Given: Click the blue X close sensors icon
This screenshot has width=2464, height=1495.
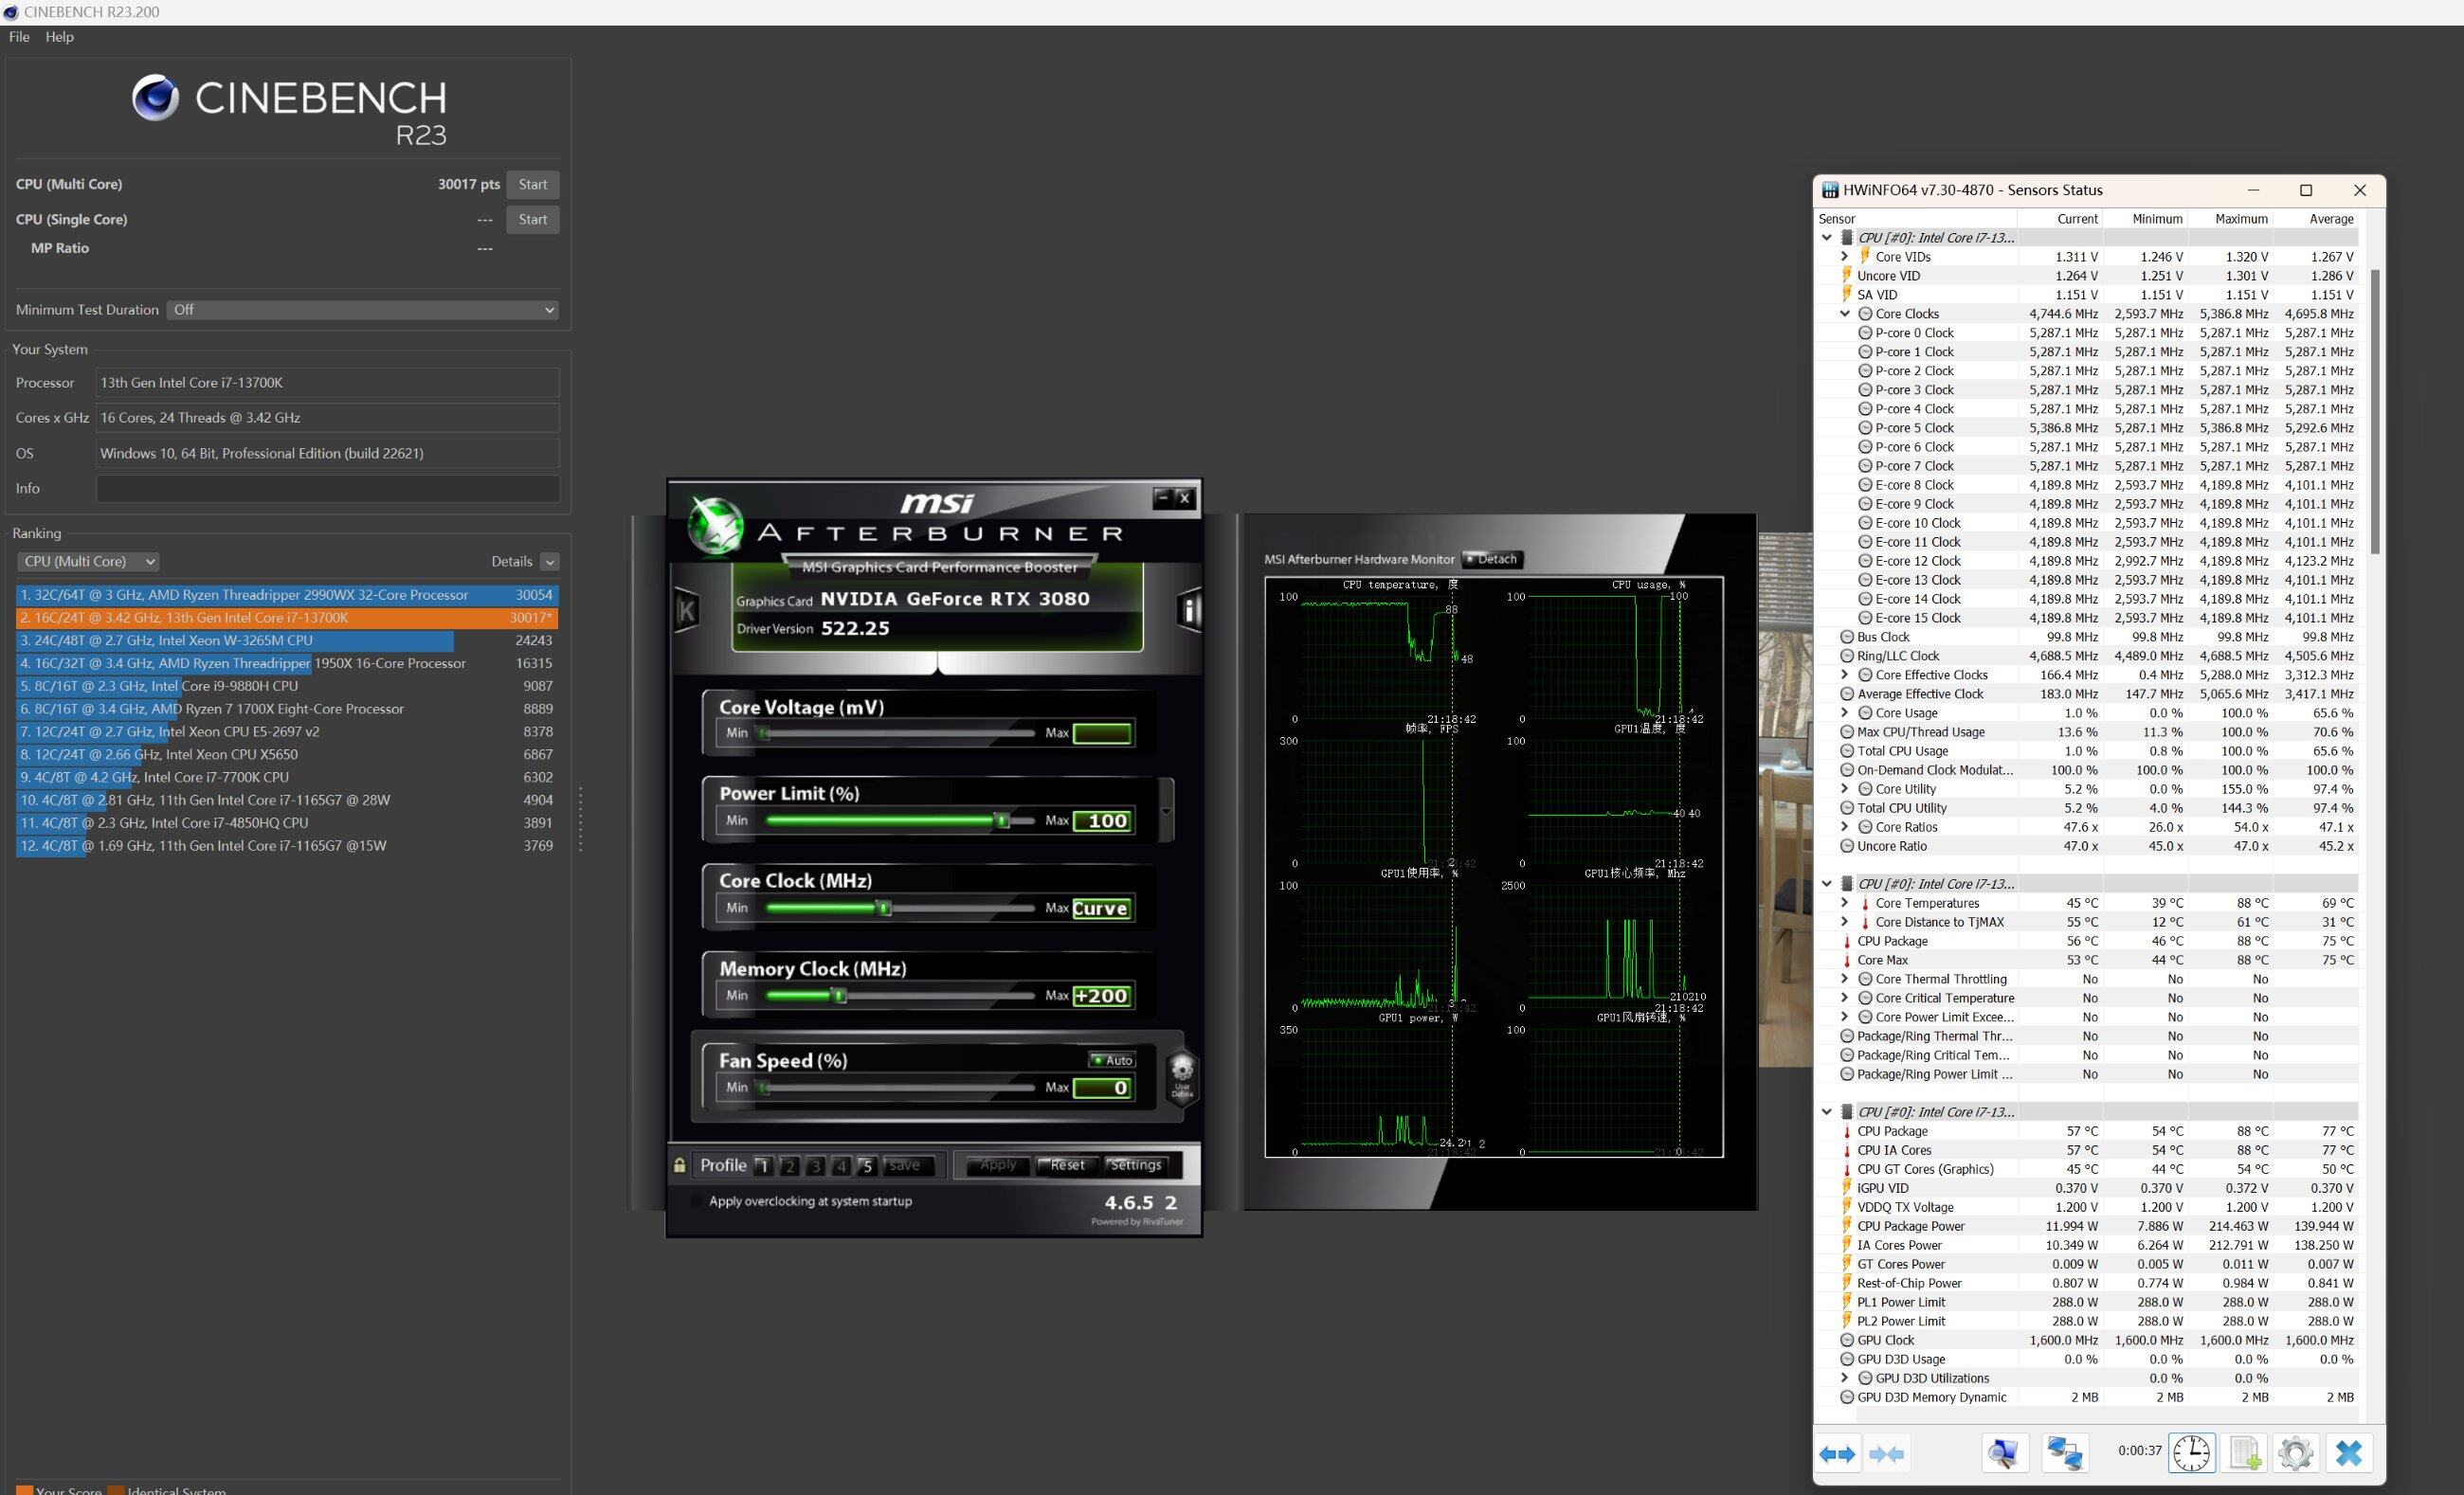Looking at the screenshot, I should [x=2349, y=1453].
